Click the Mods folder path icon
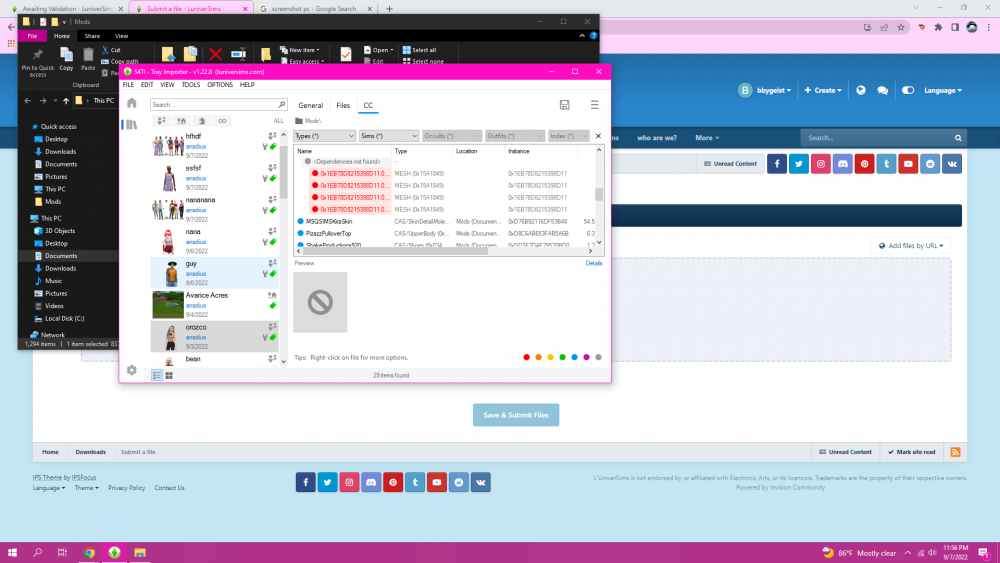The height and width of the screenshot is (563, 1000). [298, 121]
